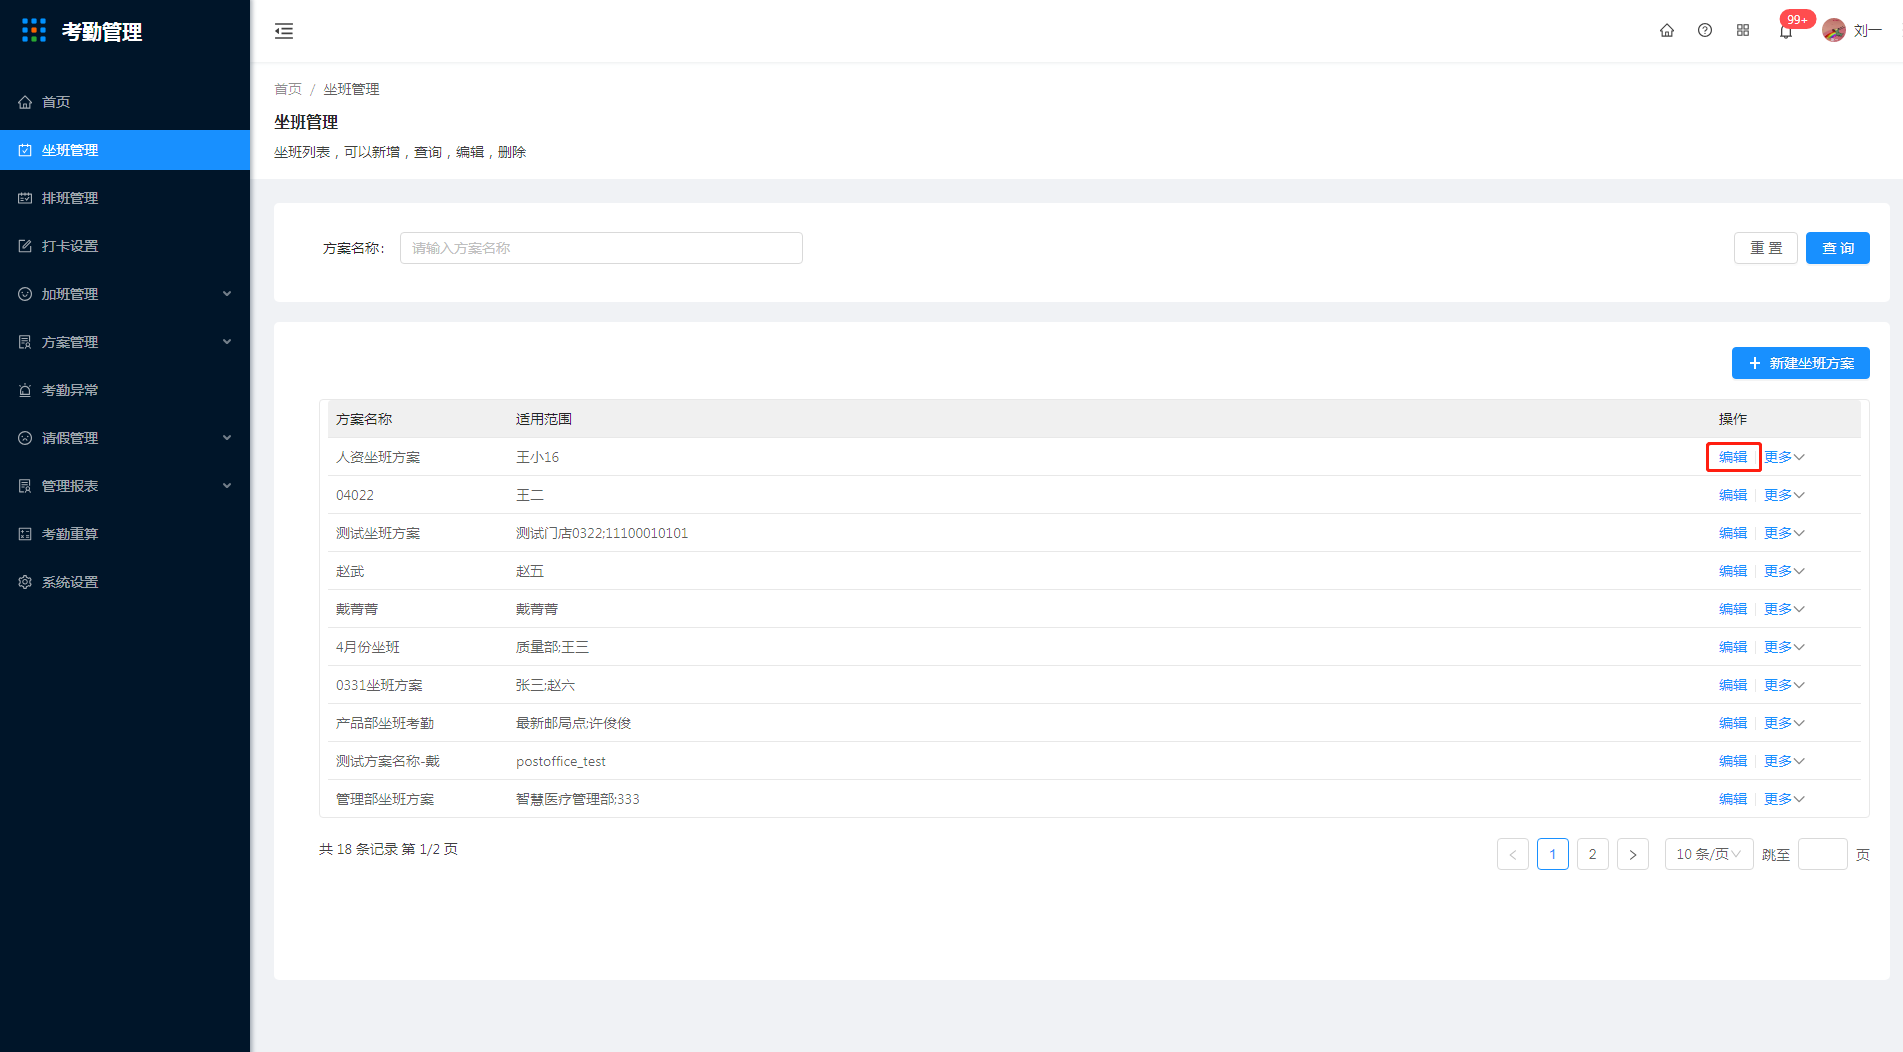Click the 考勤重算 calculator icon

[25, 534]
